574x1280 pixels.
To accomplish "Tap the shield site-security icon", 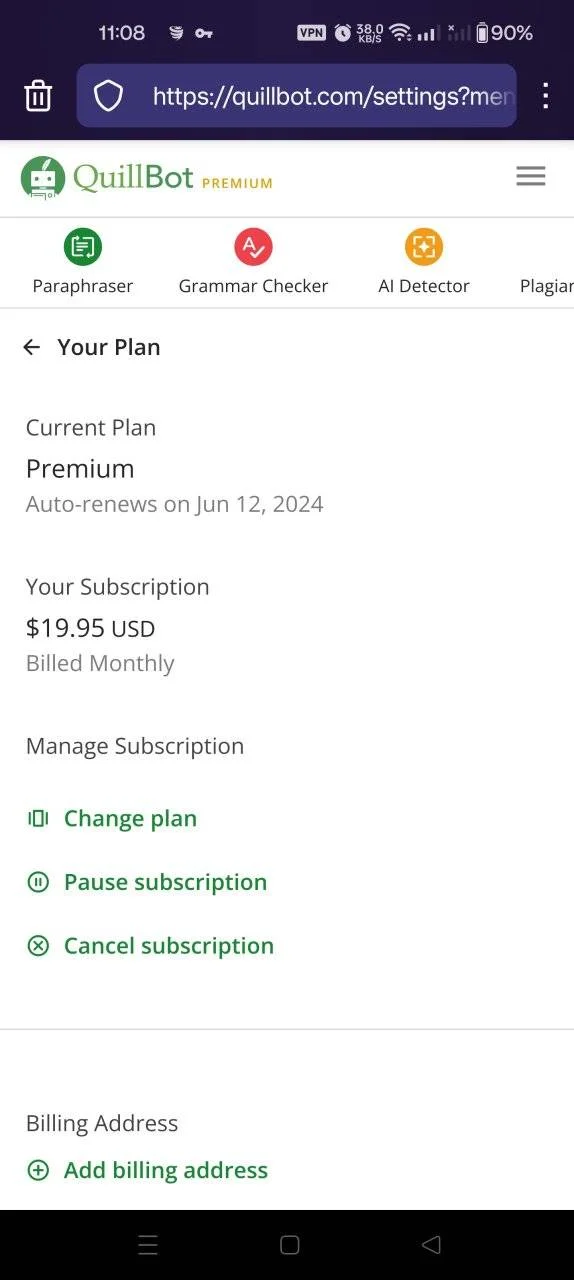I will tap(108, 96).
